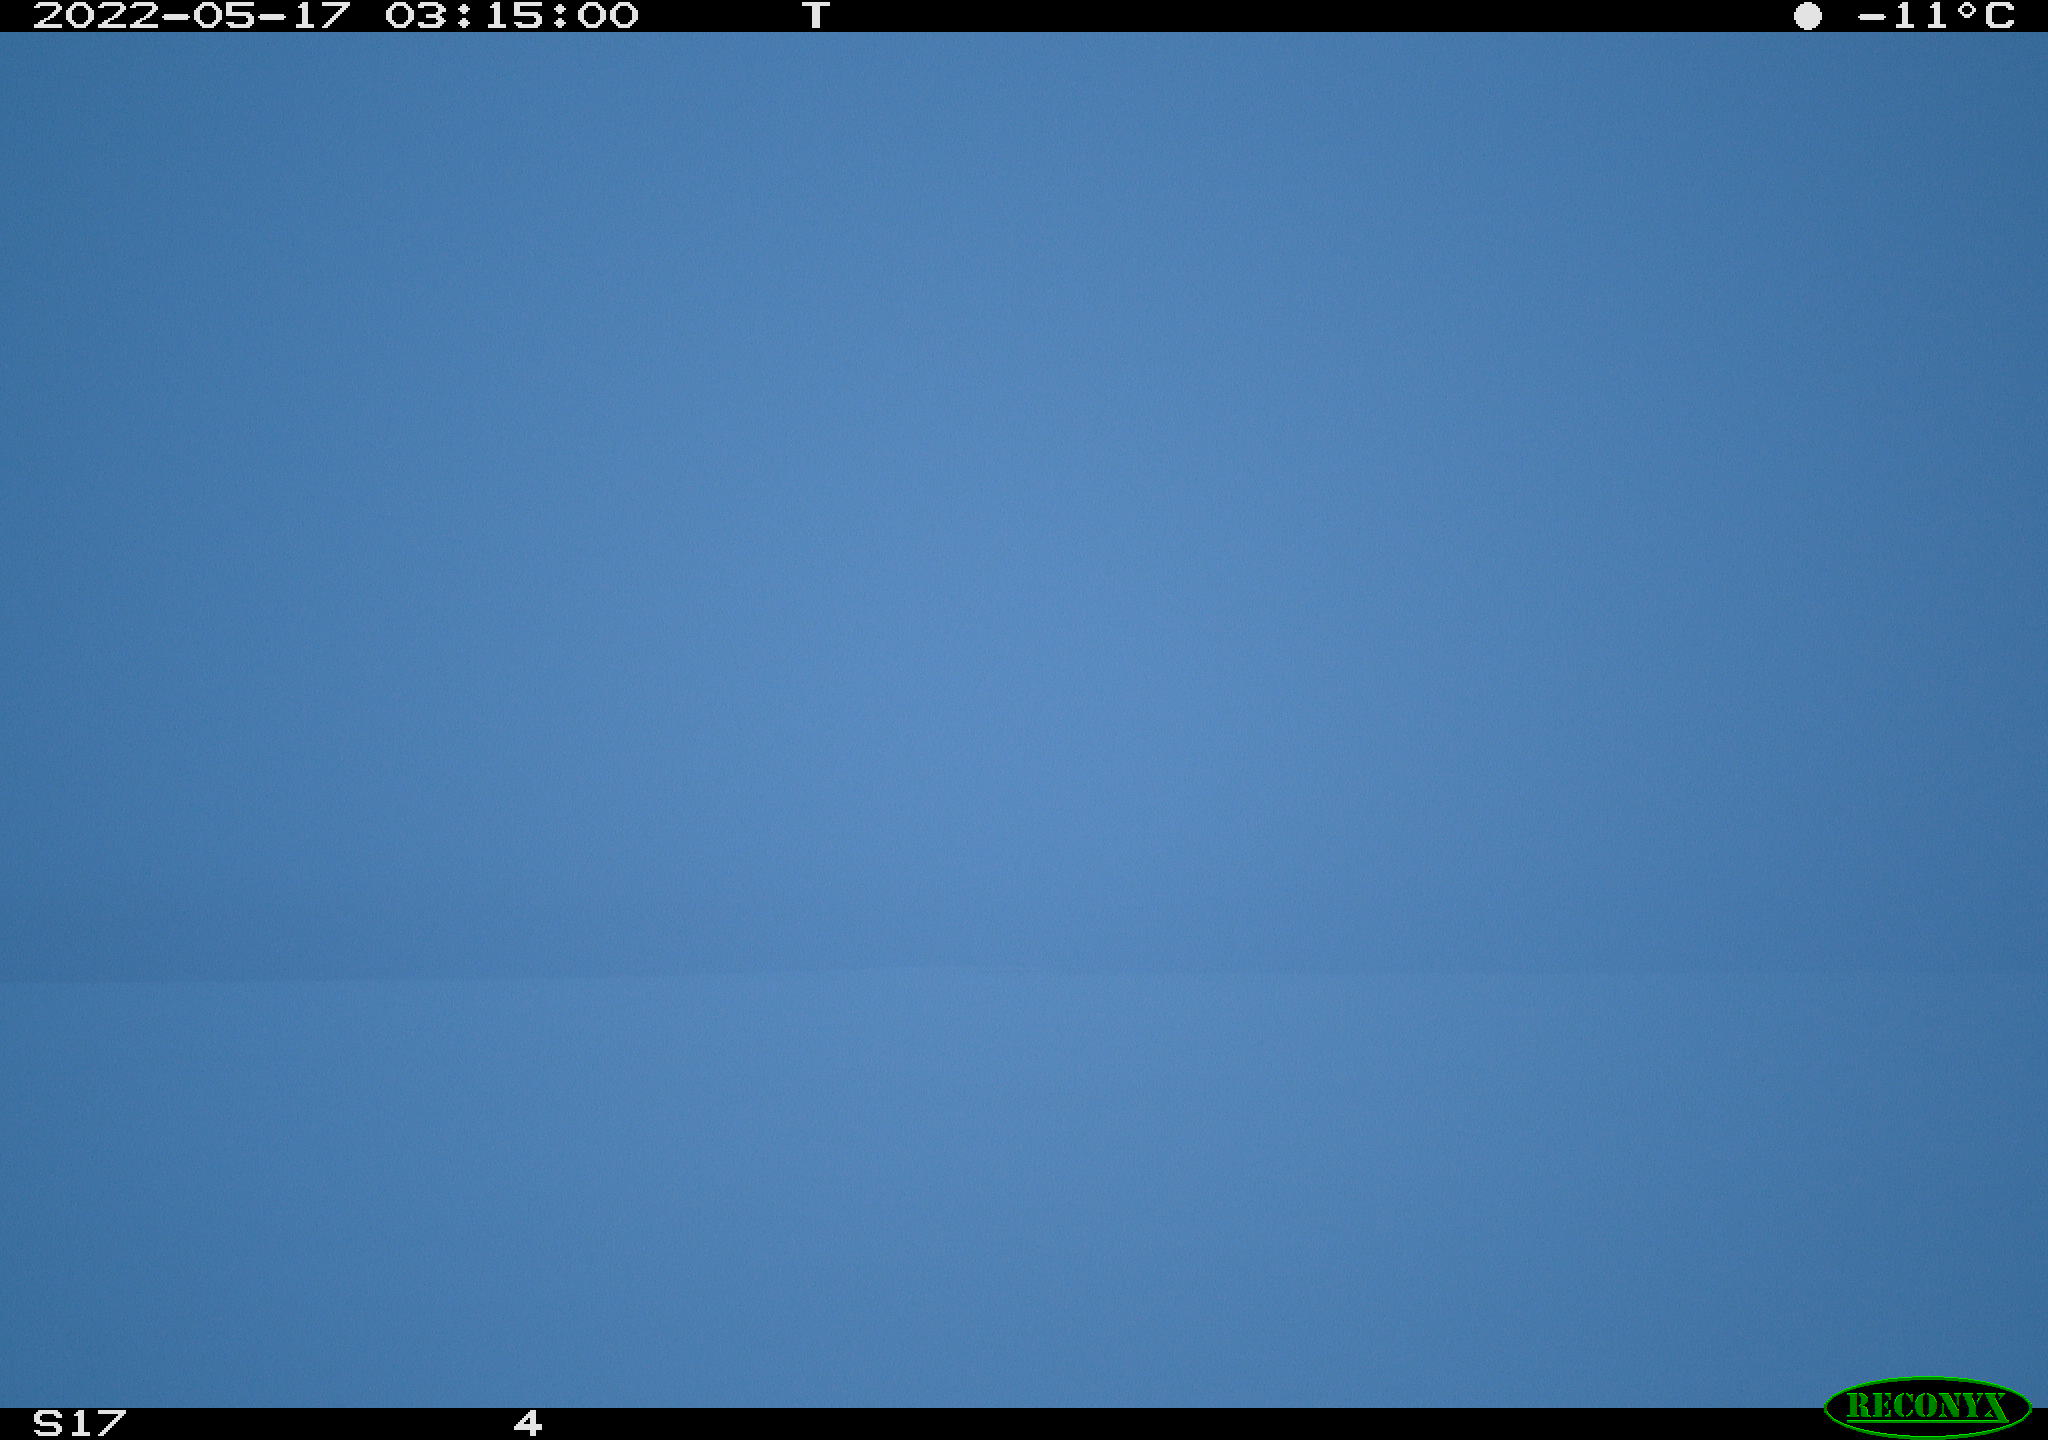Click the faint horizontal horizon line

1024,972
